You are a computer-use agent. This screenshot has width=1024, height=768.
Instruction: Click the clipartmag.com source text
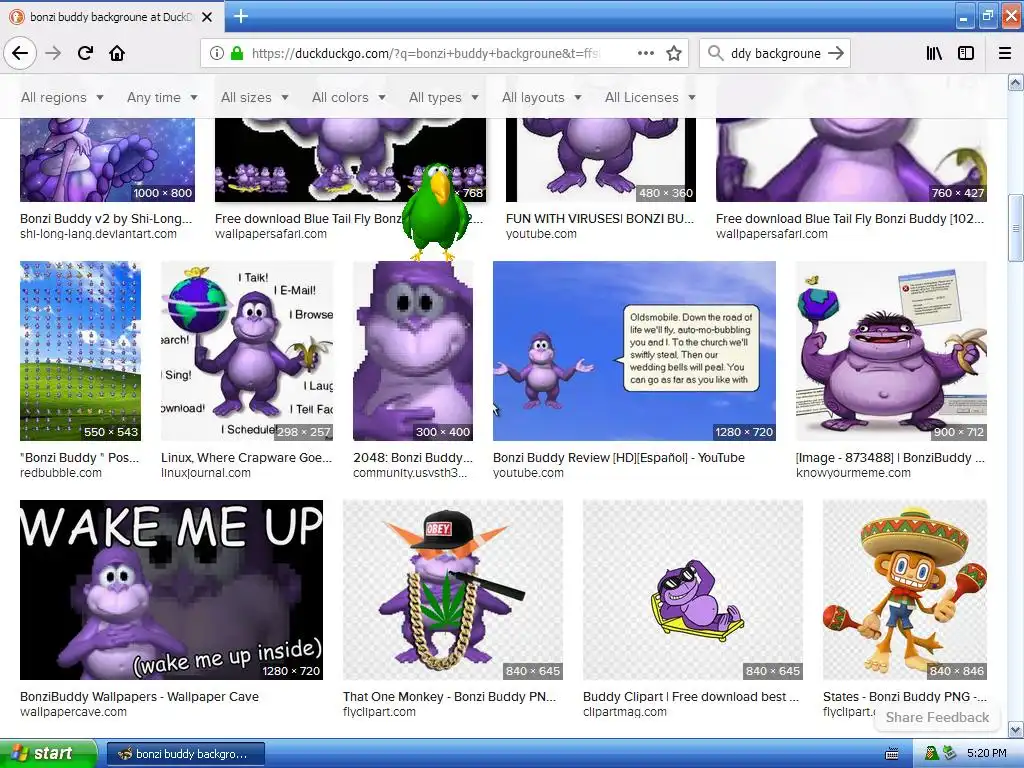tap(625, 712)
